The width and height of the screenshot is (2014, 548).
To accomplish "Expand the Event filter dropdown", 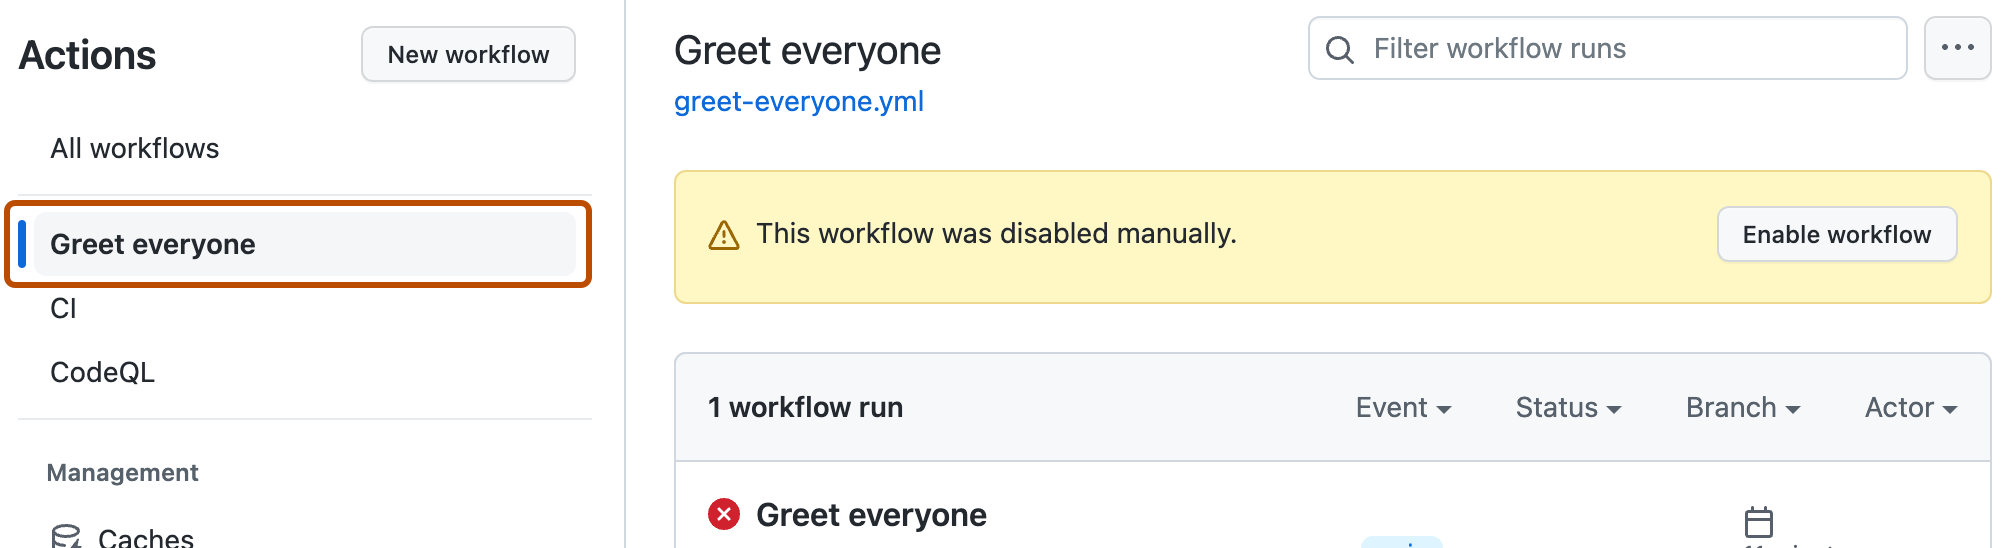I will pos(1402,408).
